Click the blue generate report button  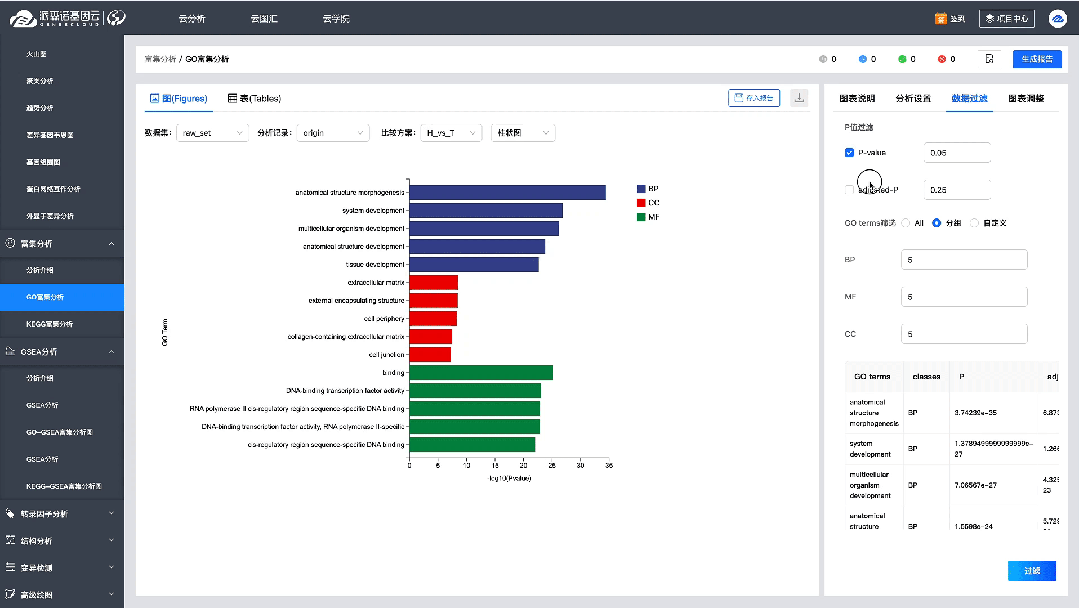1037,59
